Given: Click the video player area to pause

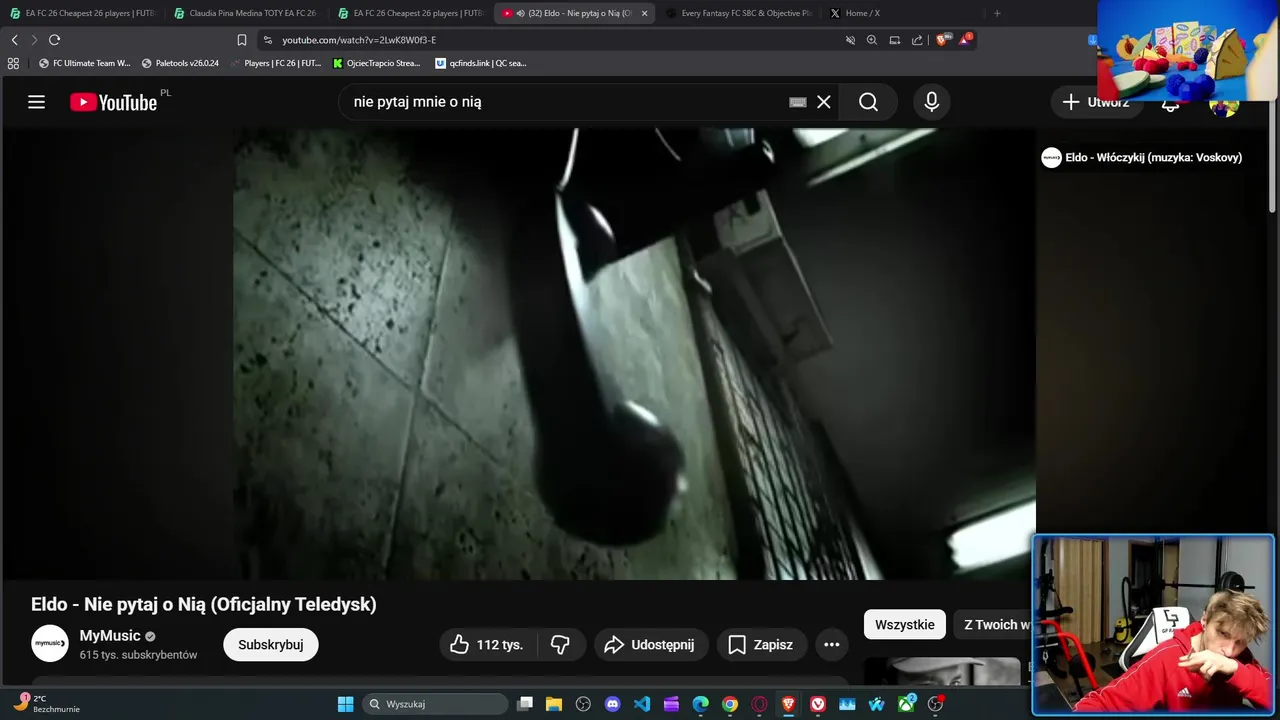Looking at the screenshot, I should [x=634, y=354].
